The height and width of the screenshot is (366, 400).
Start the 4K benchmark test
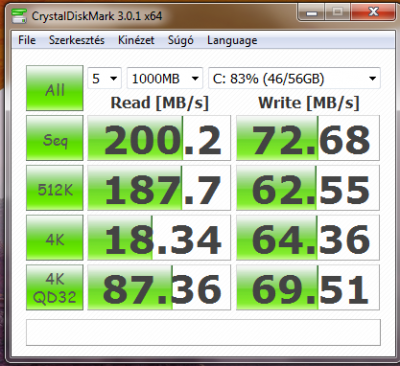(x=55, y=238)
